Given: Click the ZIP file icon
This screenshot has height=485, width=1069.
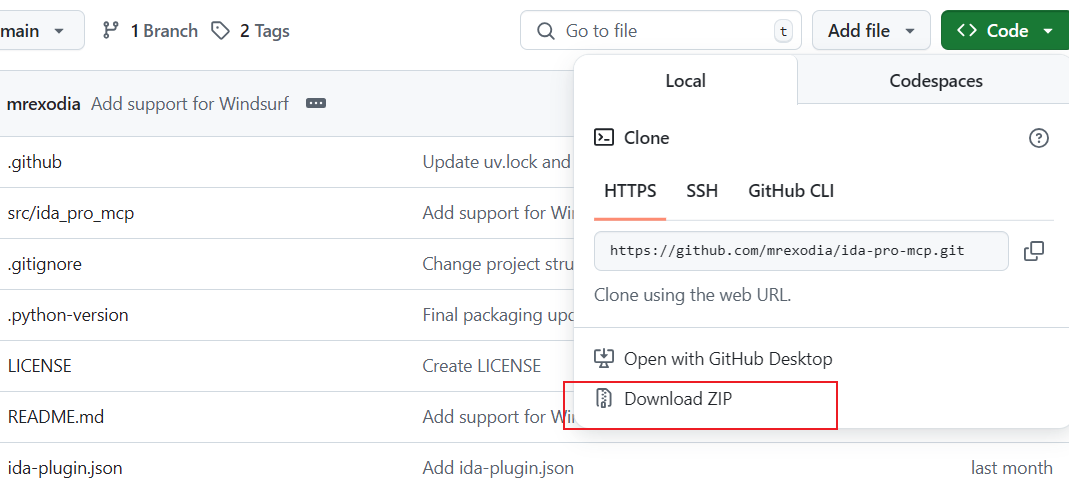Looking at the screenshot, I should [604, 398].
